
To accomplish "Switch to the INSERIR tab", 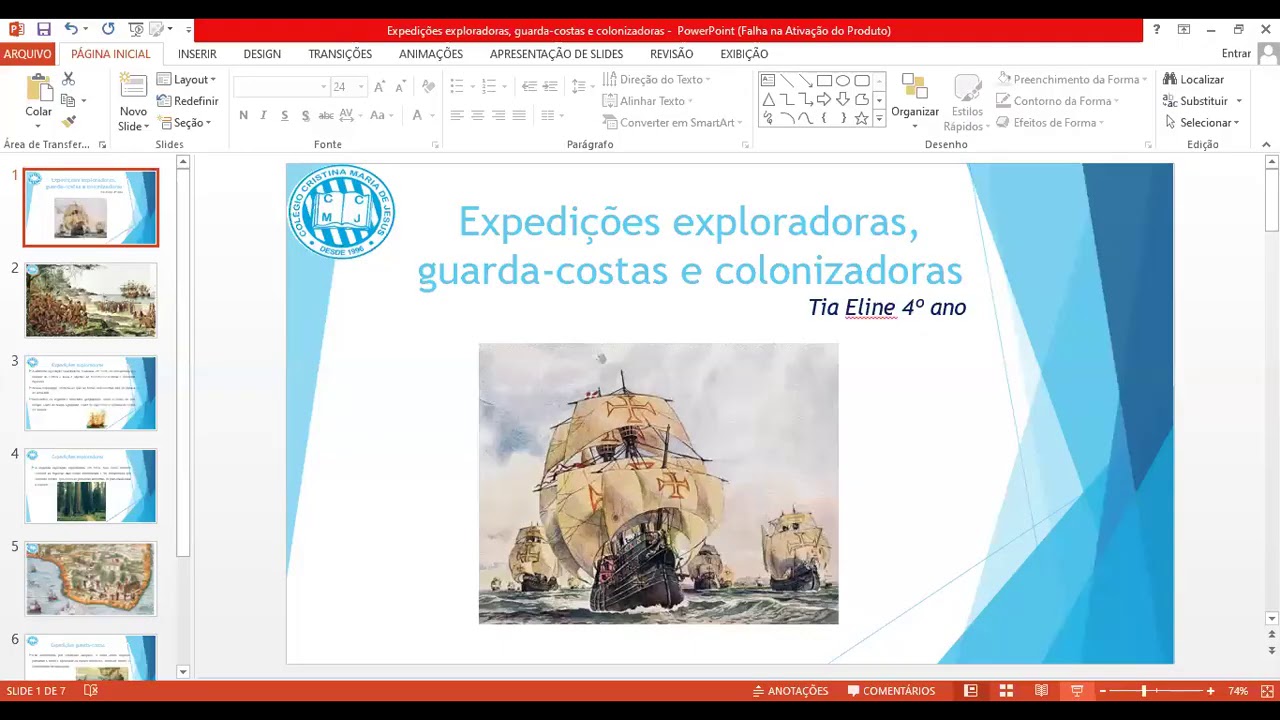I will [x=197, y=54].
